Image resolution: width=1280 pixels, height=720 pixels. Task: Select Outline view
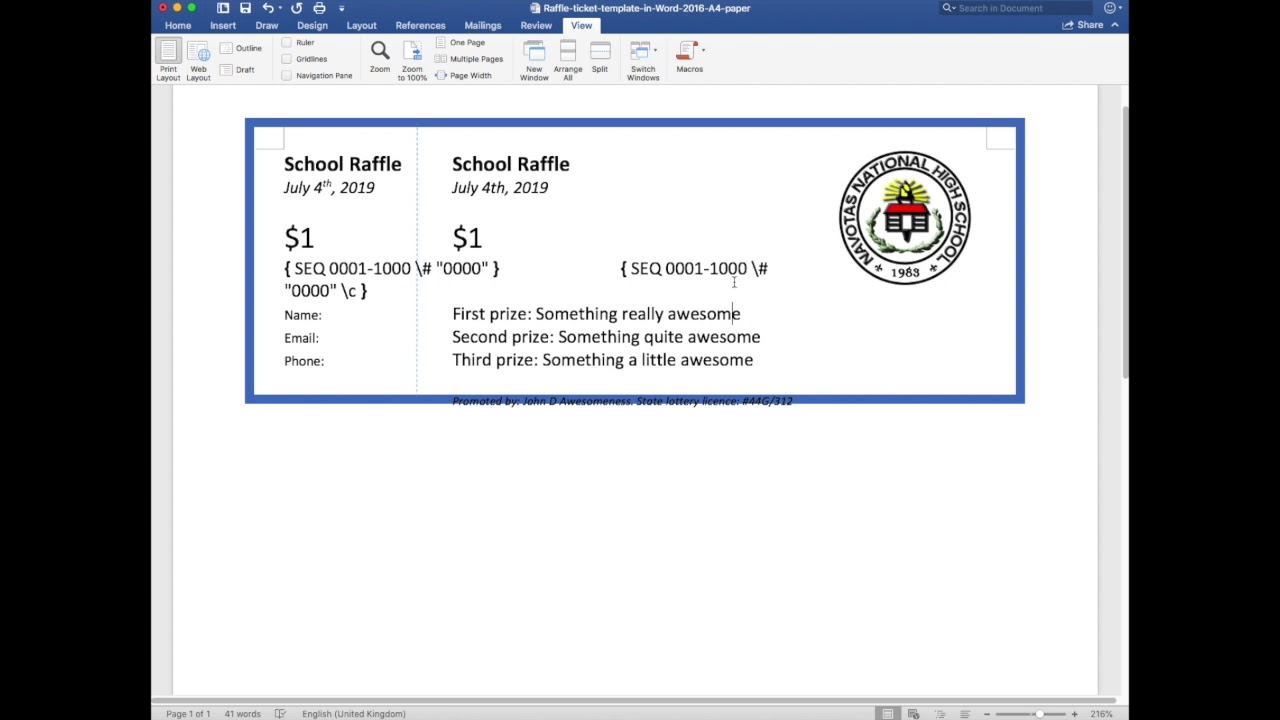point(241,48)
